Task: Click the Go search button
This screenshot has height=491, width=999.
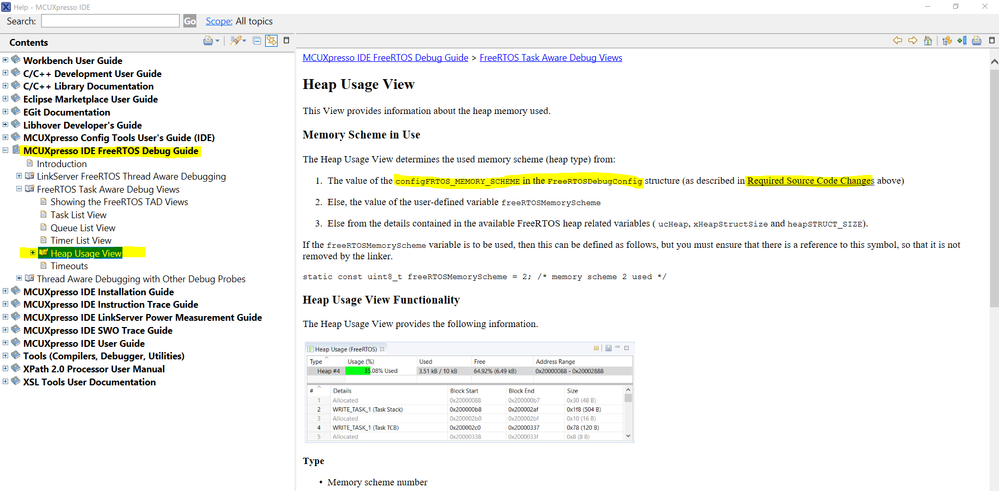Action: [x=190, y=21]
